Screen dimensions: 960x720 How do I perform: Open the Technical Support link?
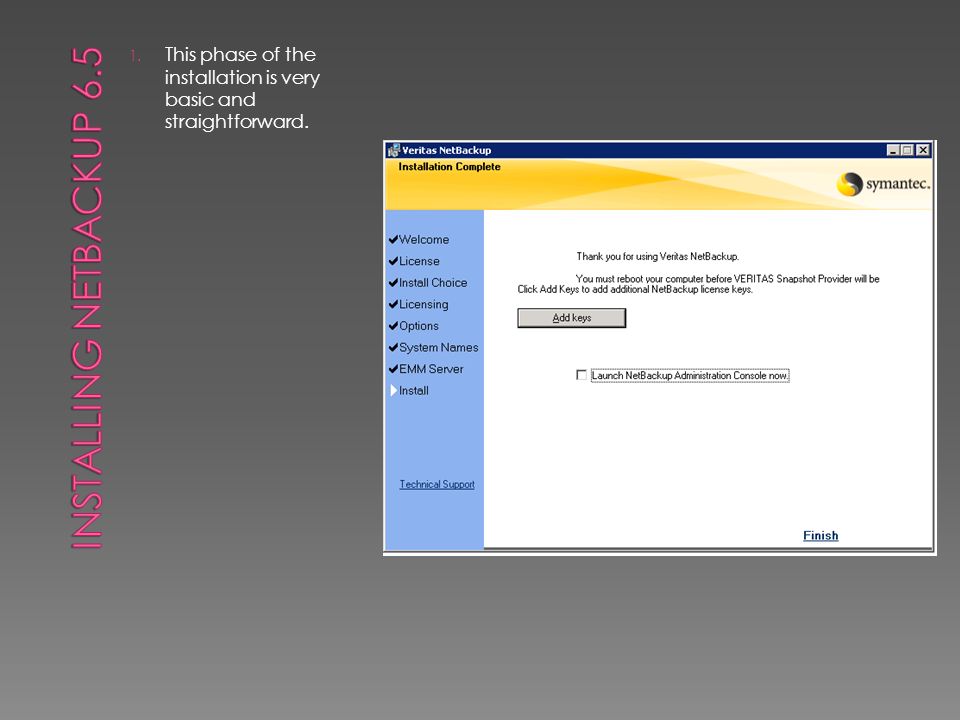click(437, 484)
